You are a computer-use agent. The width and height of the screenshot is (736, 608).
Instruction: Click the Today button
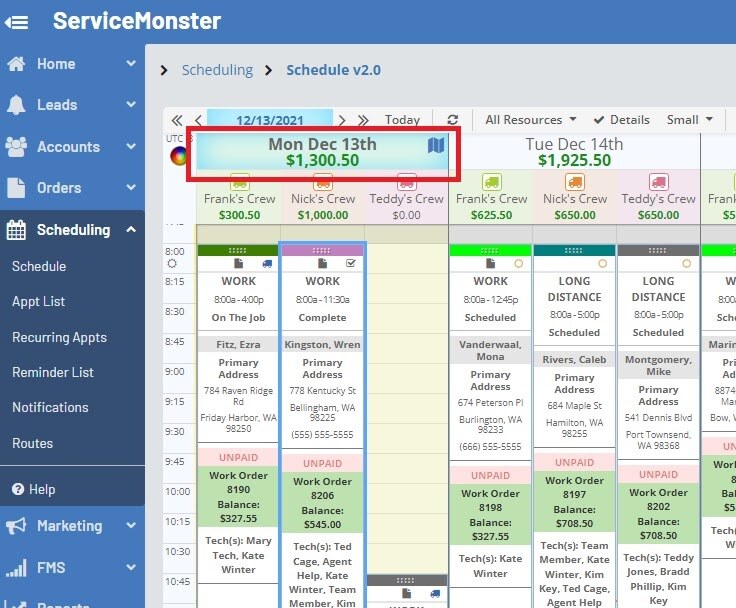point(402,119)
